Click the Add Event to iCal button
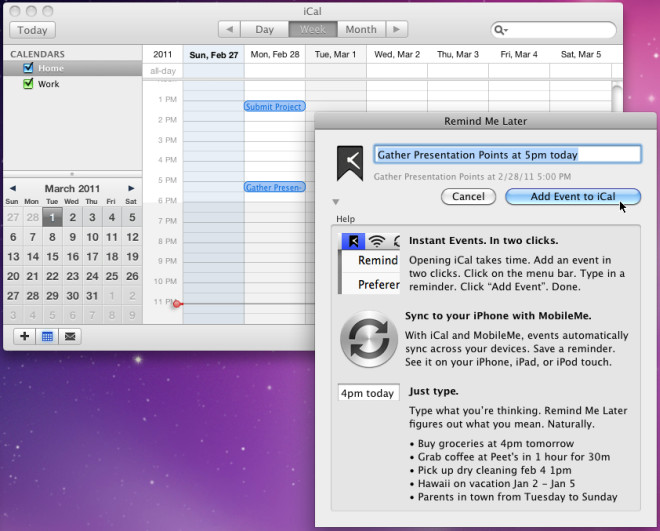This screenshot has height=531, width=660. 572,197
